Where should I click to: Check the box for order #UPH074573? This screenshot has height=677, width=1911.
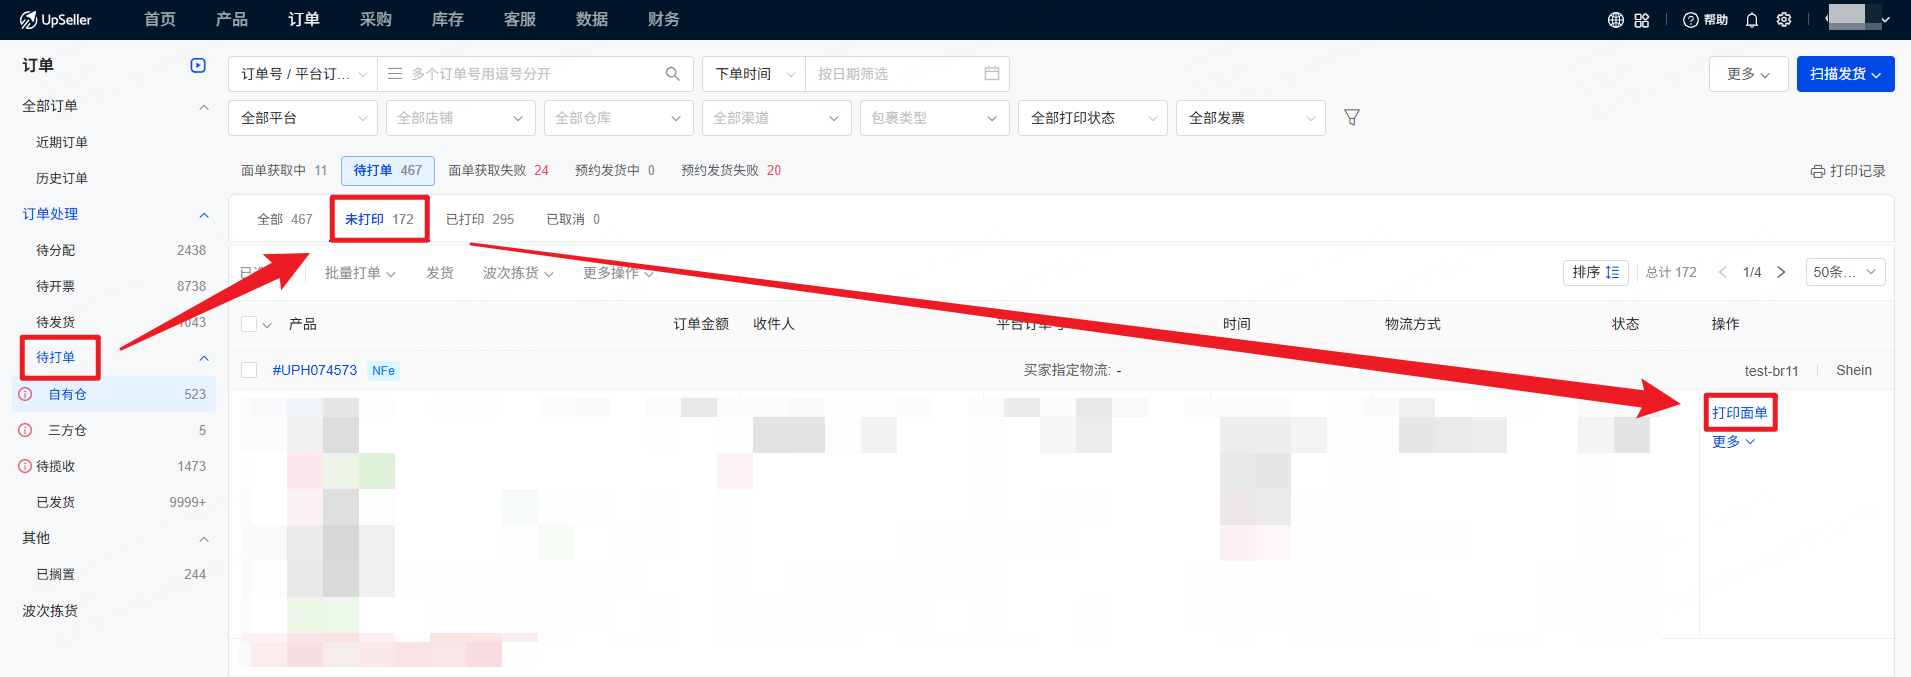[x=249, y=370]
